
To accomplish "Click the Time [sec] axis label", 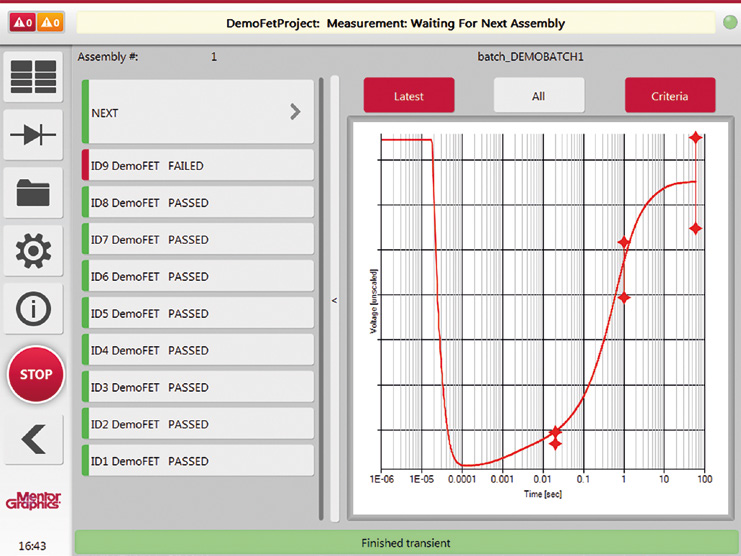I will pos(543,494).
